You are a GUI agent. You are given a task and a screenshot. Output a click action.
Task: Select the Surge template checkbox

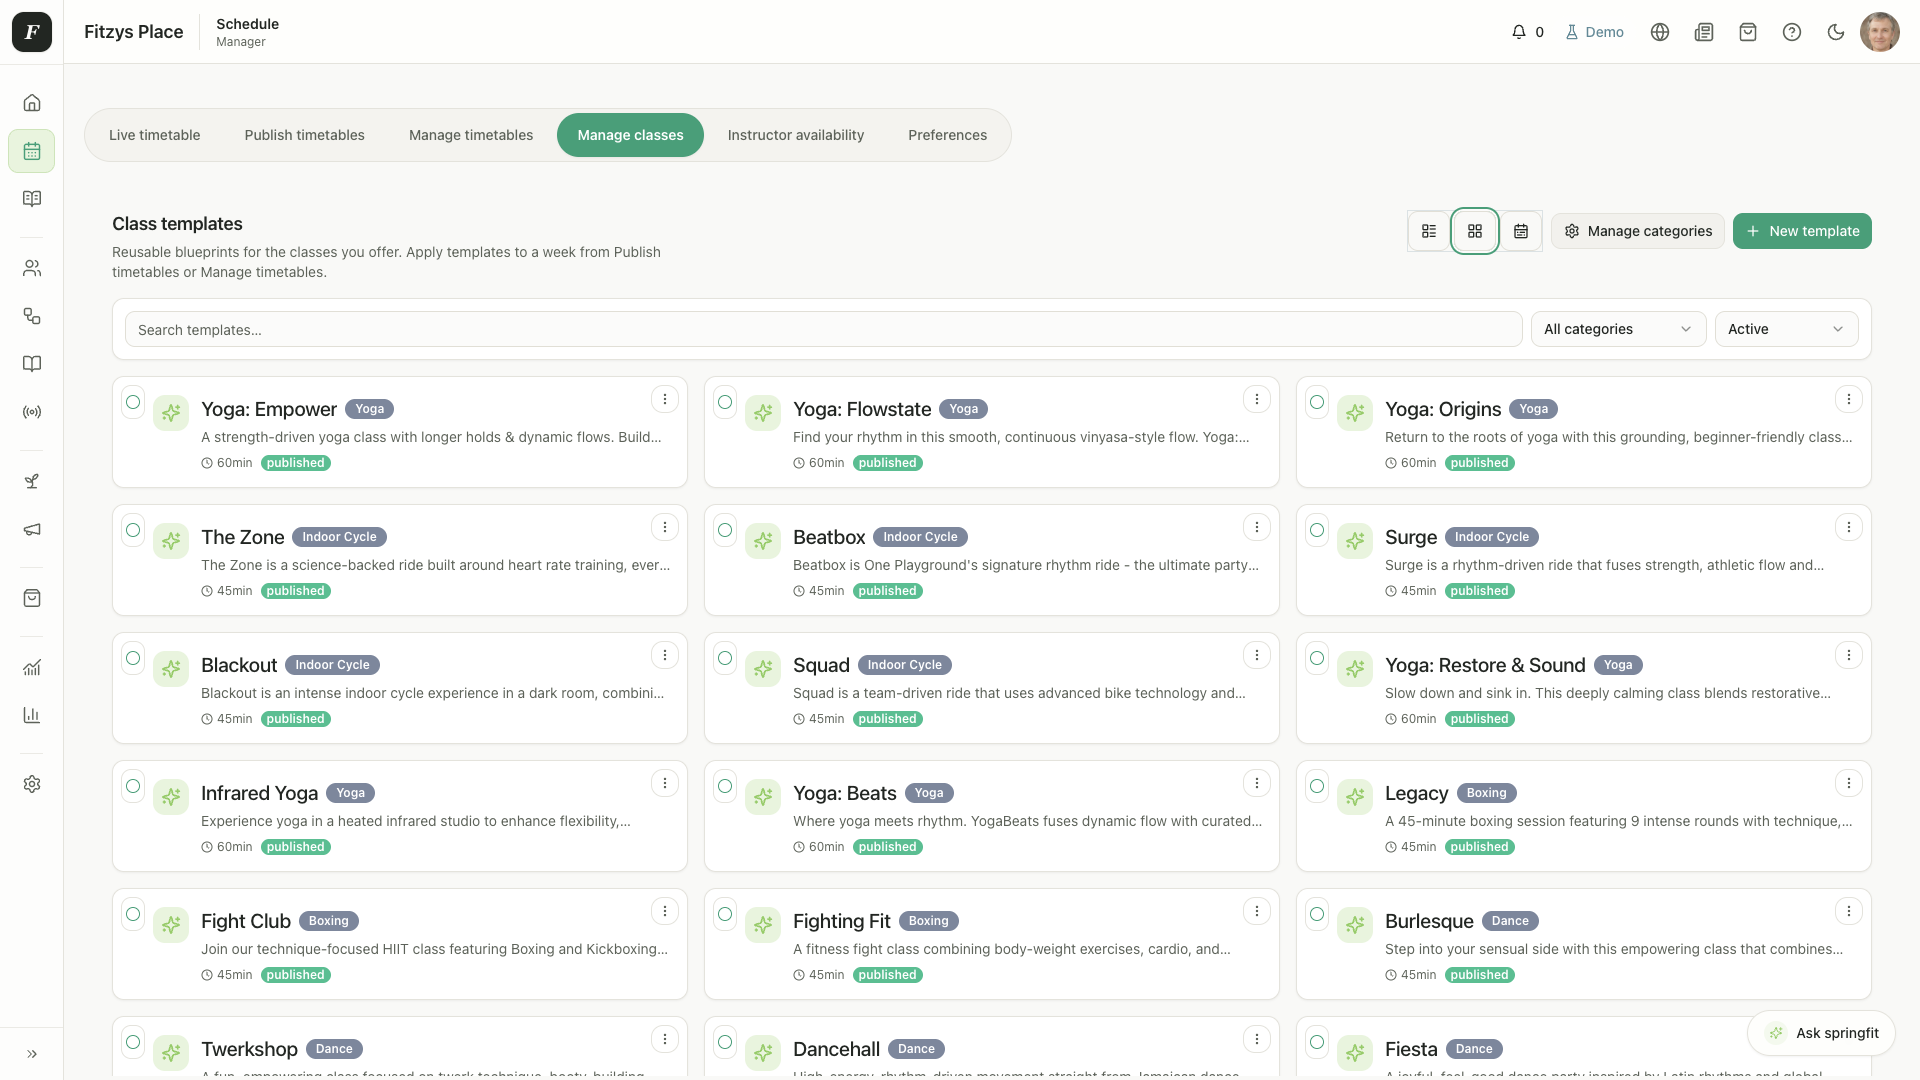pos(1317,530)
